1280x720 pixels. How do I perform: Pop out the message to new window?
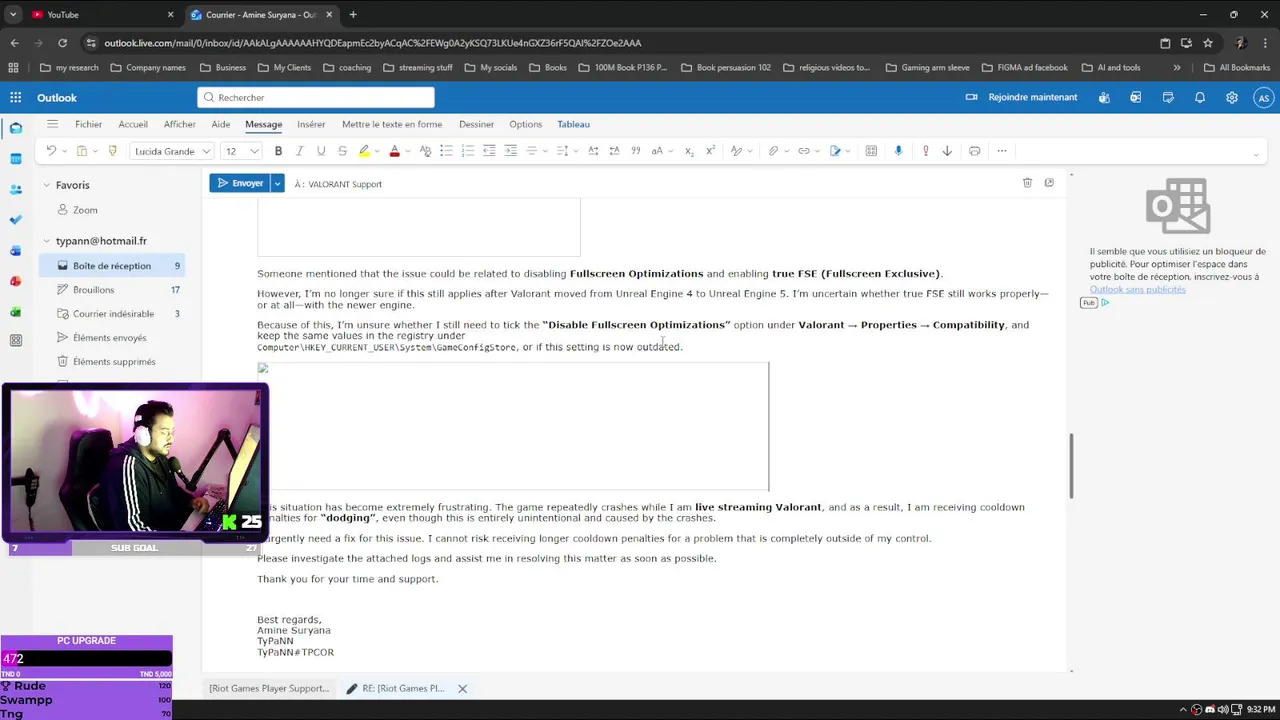tap(1049, 183)
